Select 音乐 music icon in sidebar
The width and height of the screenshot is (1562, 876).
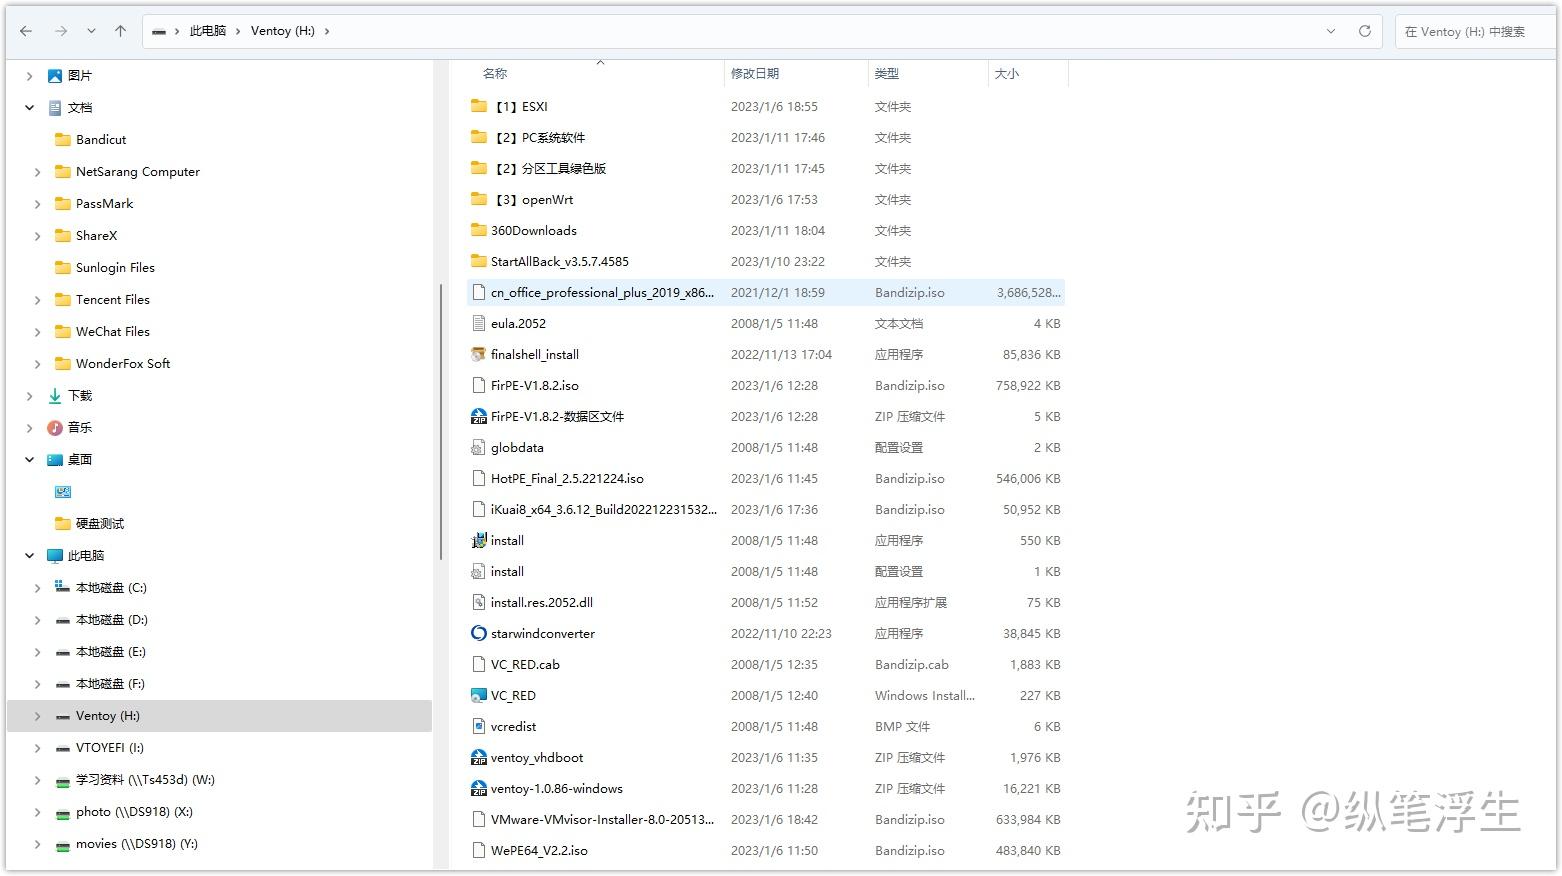(x=55, y=428)
